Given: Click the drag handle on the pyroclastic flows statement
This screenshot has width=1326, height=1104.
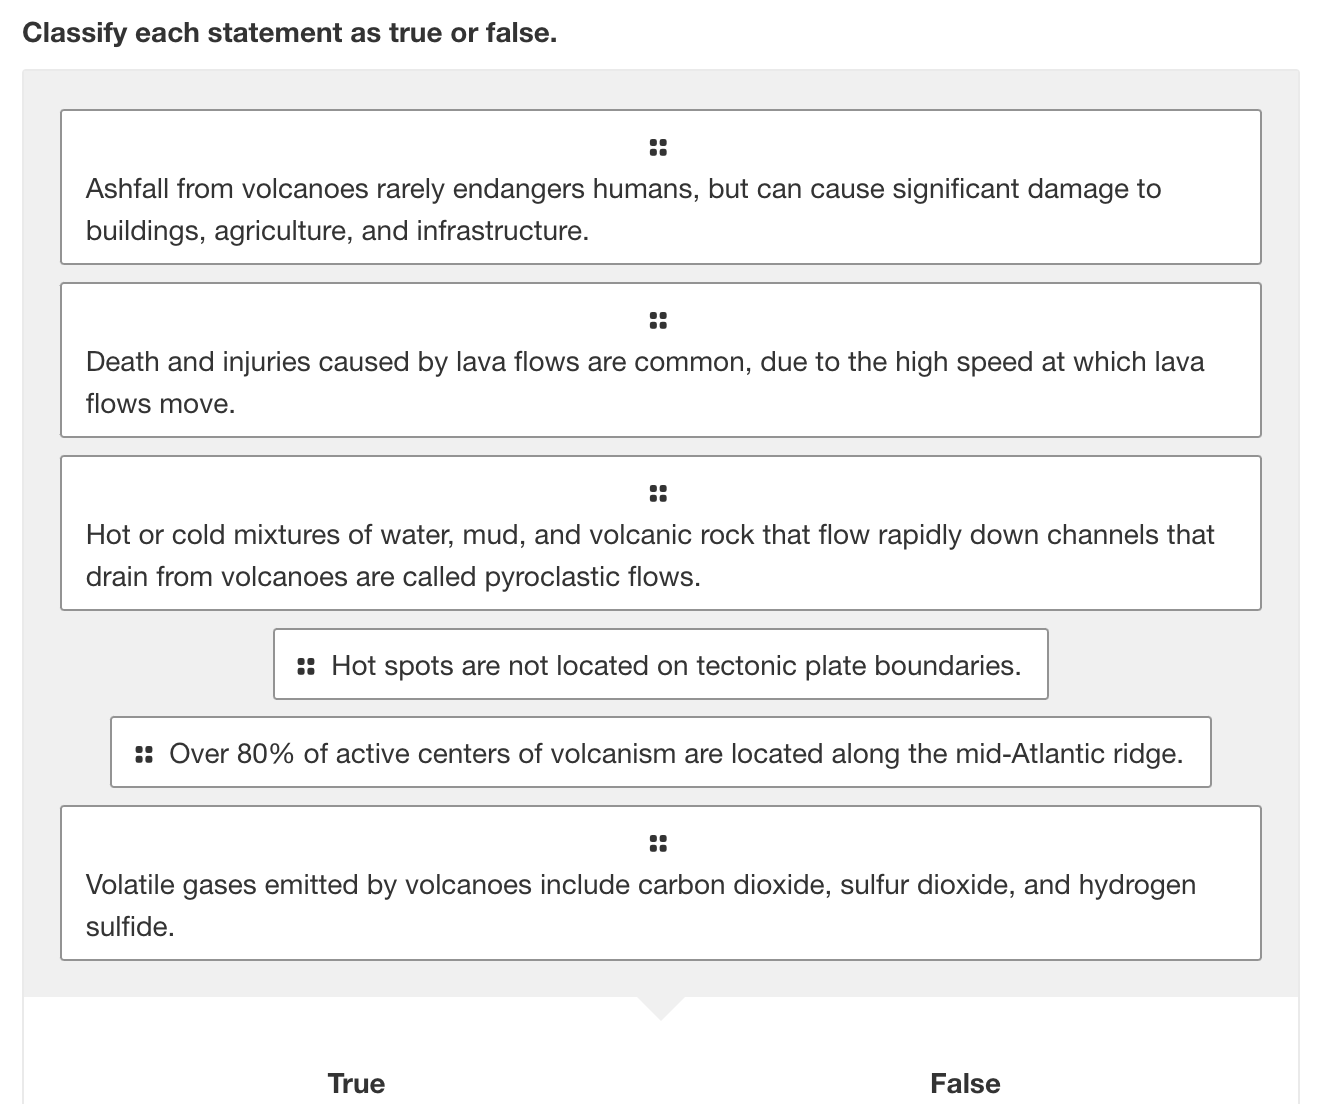Looking at the screenshot, I should click(658, 493).
